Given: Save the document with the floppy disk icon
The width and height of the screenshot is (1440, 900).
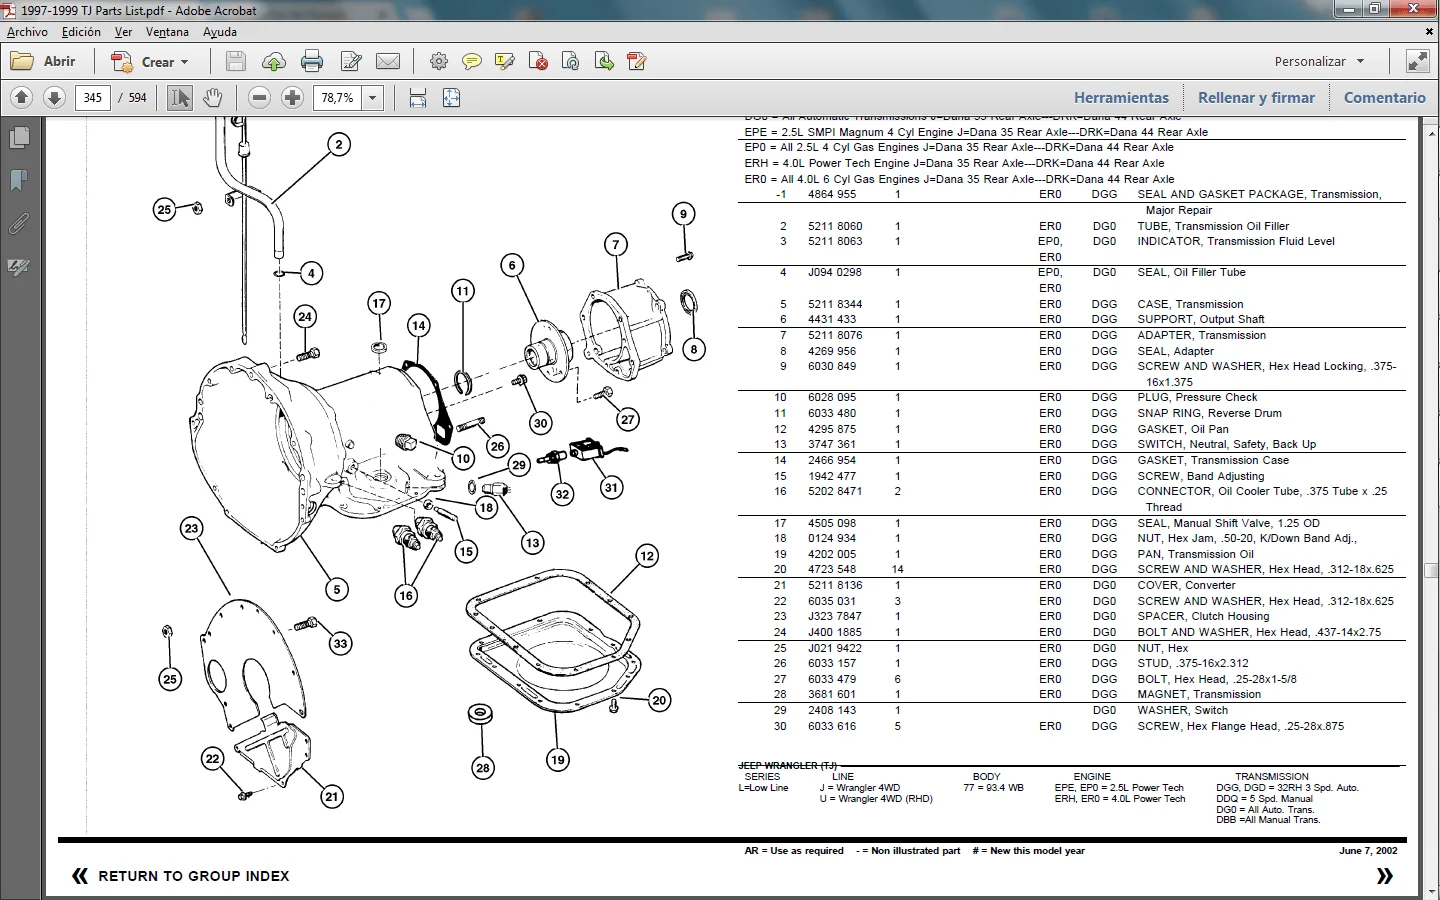Looking at the screenshot, I should 236,62.
